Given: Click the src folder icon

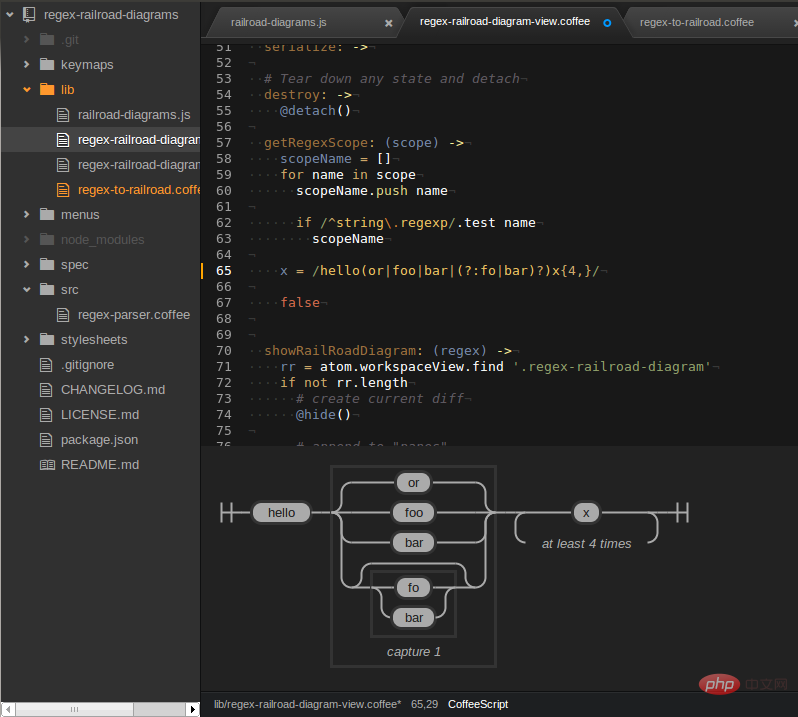Looking at the screenshot, I should [47, 289].
